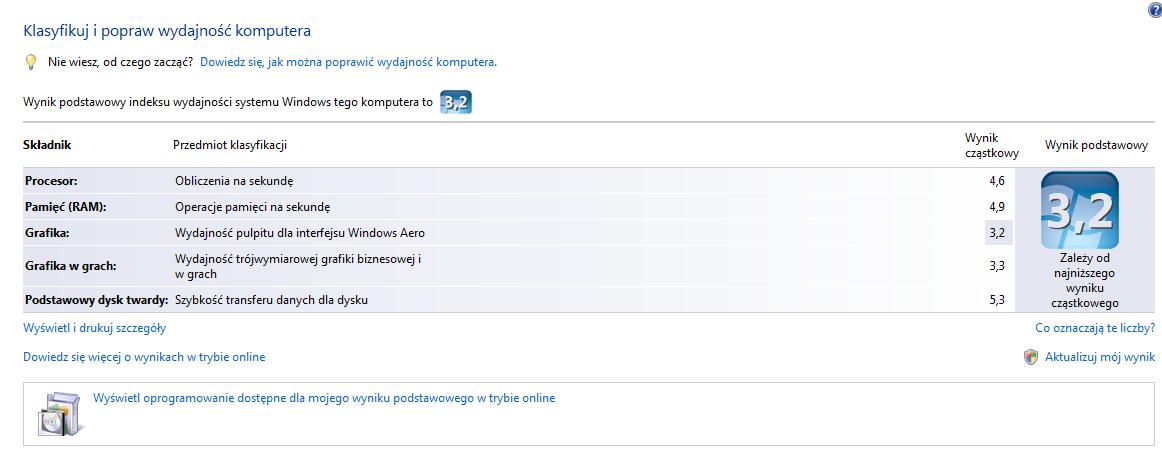Click the Grafika subscore 3,2 cell
Viewport: 1162px width, 454px height.
[x=997, y=233]
